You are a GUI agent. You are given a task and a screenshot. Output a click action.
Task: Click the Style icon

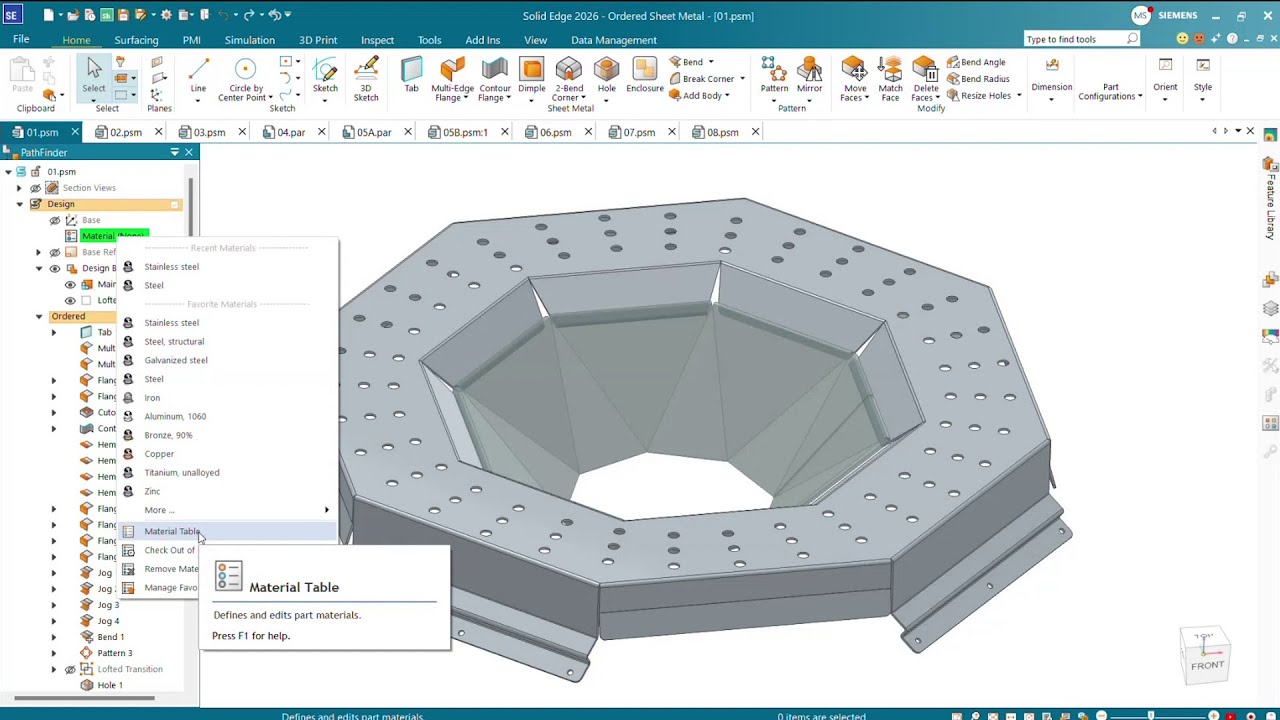coord(1203,66)
